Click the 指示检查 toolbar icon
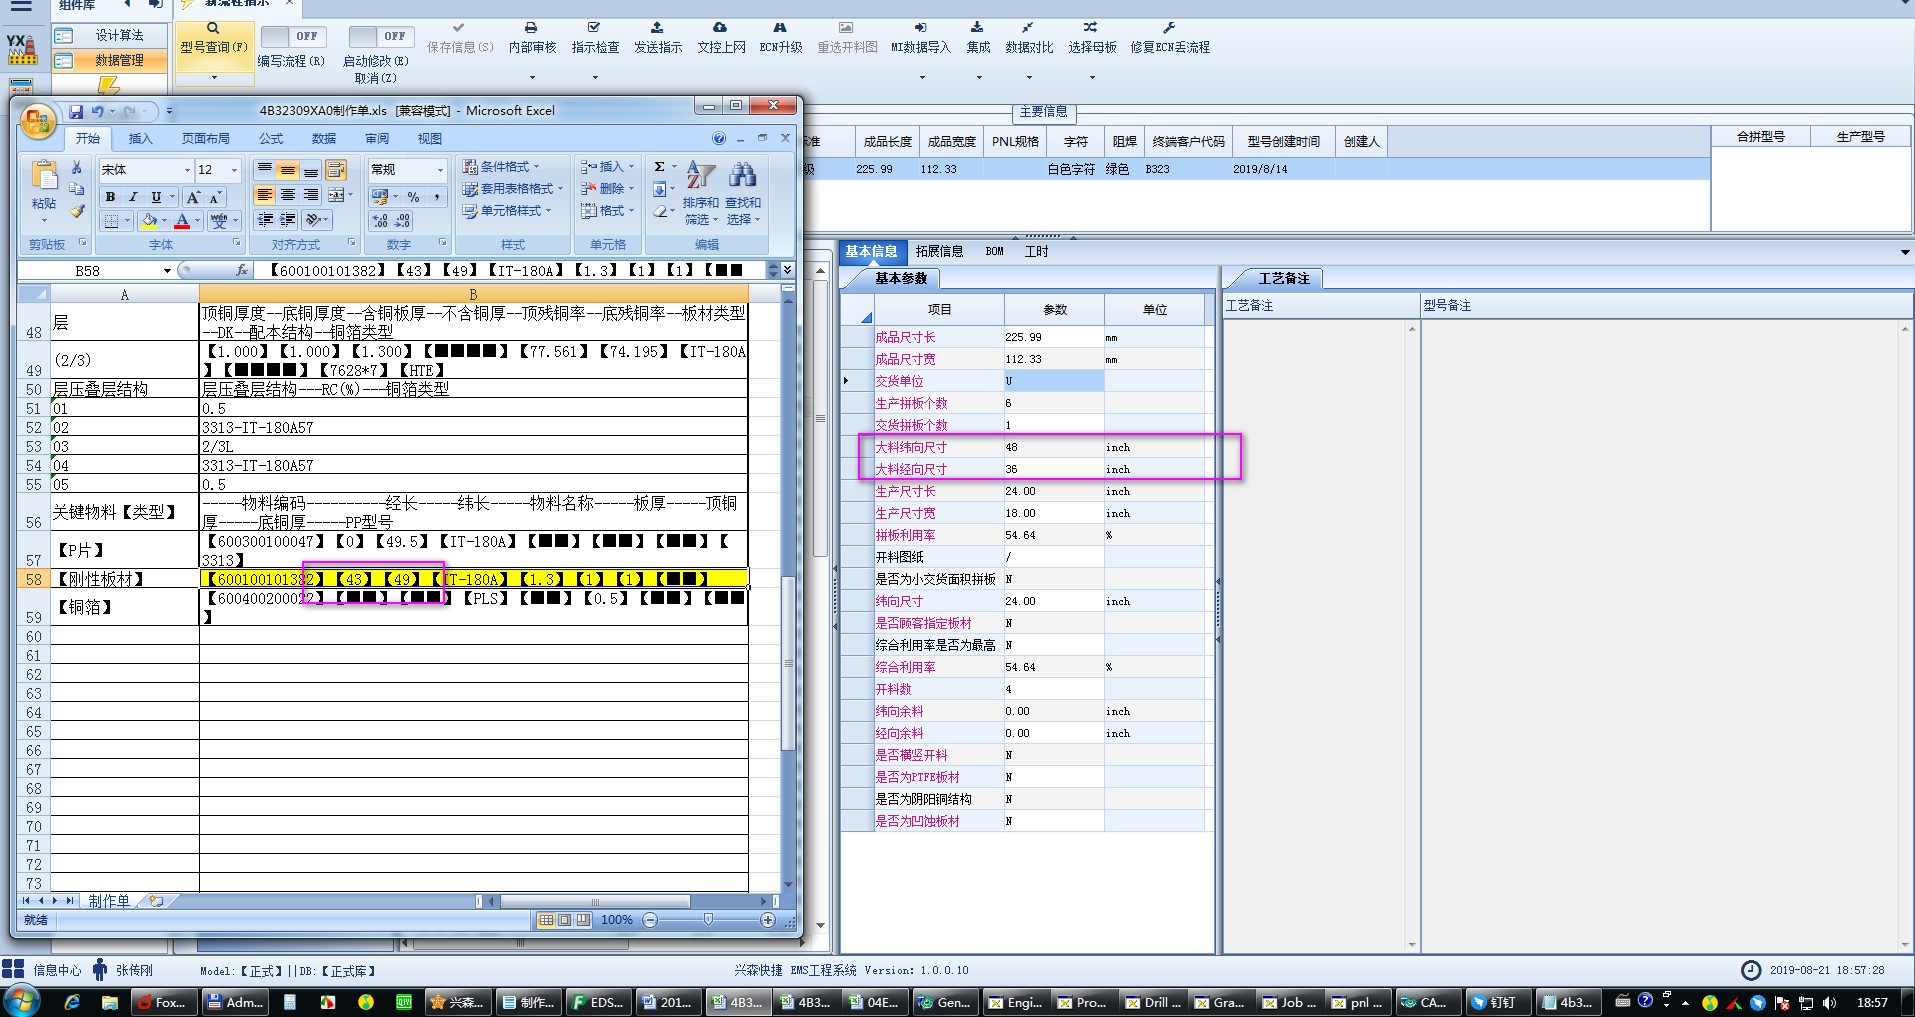This screenshot has width=1915, height=1017. pos(594,28)
